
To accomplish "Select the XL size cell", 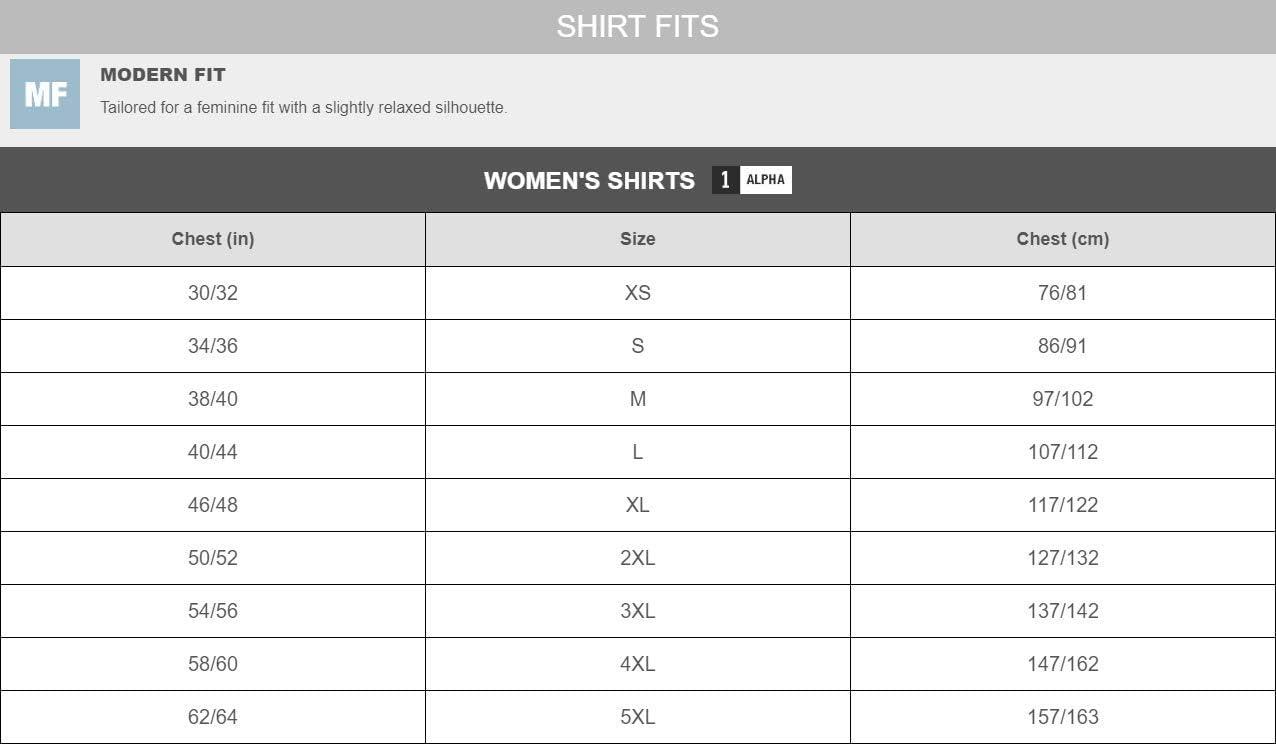I will click(637, 505).
